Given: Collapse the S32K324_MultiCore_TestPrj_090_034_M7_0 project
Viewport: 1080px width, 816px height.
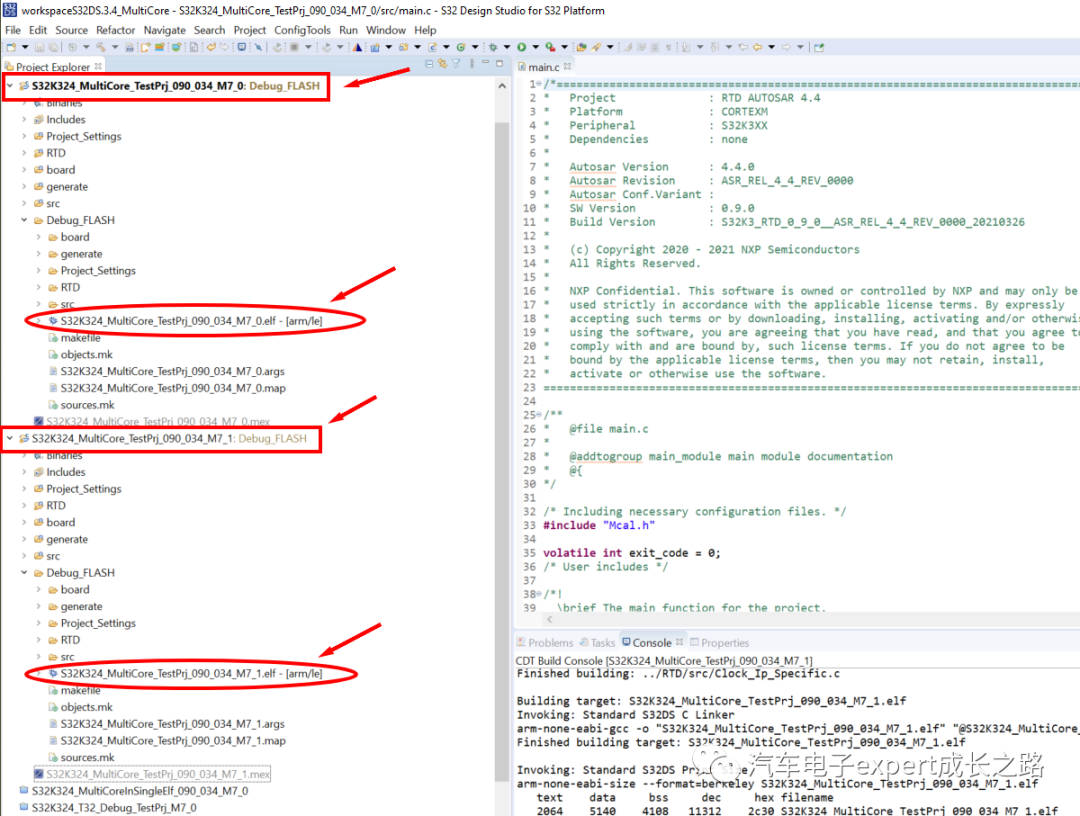Looking at the screenshot, I should 10,86.
